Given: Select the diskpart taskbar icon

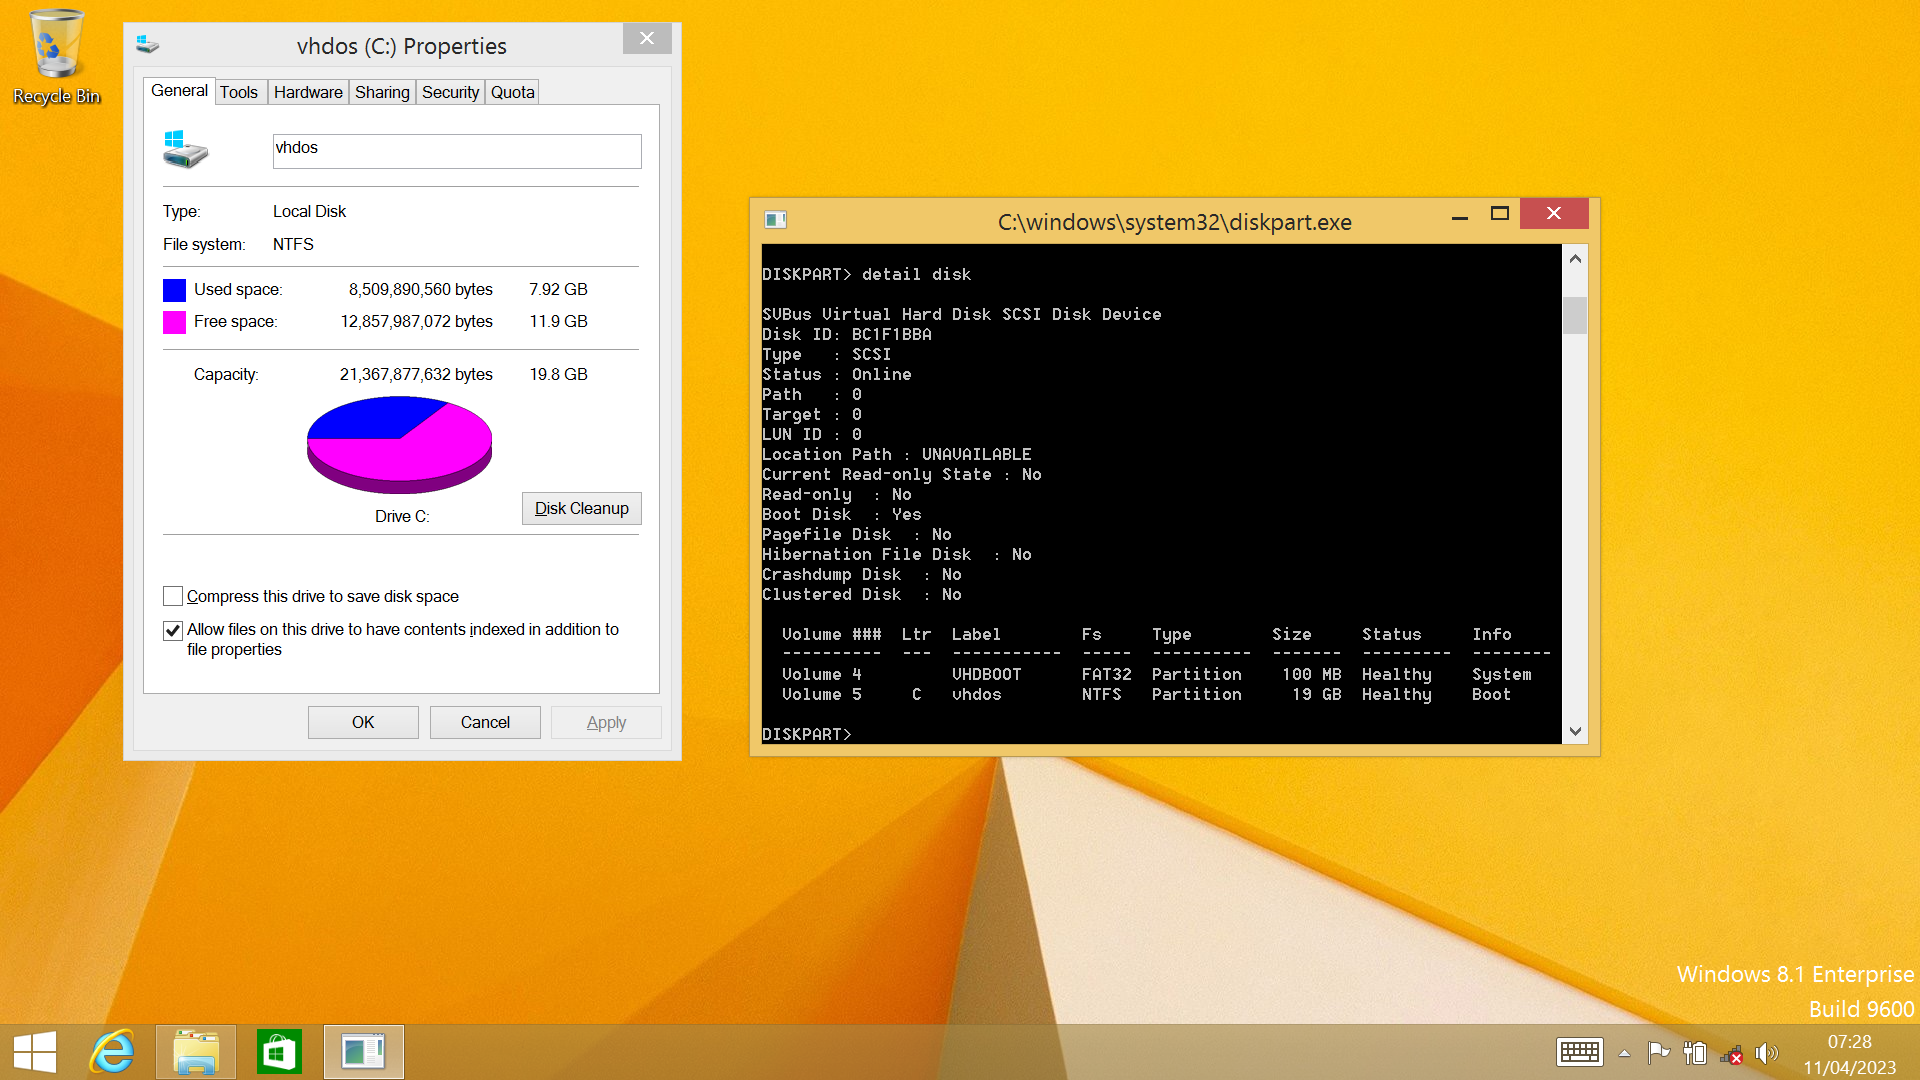Looking at the screenshot, I should (364, 1053).
